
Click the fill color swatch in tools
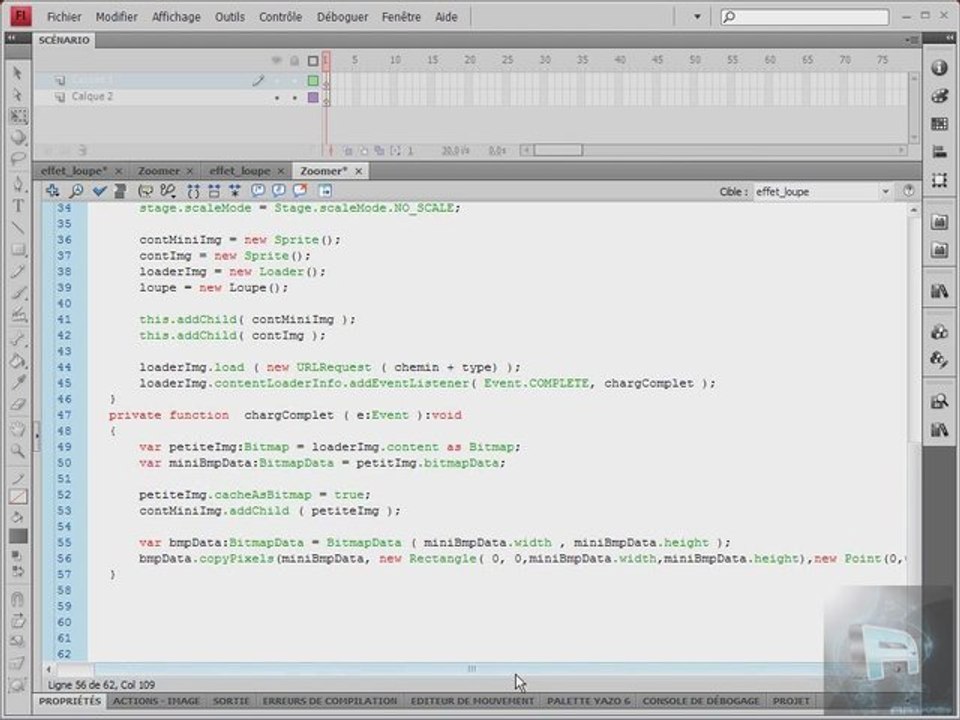coord(18,536)
